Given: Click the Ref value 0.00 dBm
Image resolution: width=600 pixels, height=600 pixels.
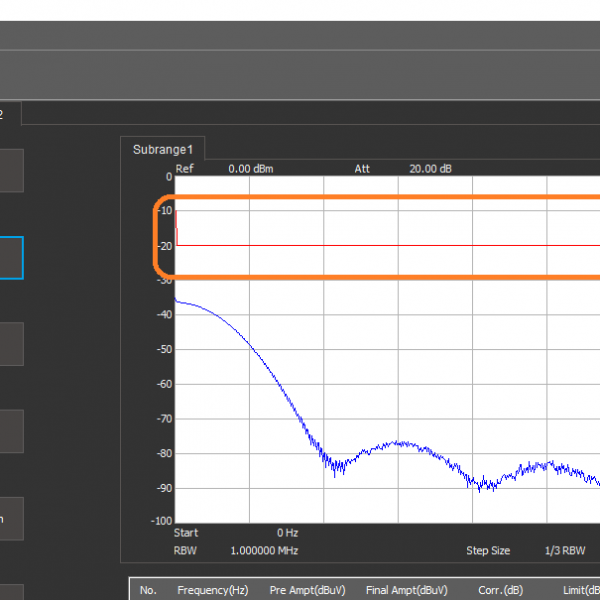Looking at the screenshot, I should [250, 169].
